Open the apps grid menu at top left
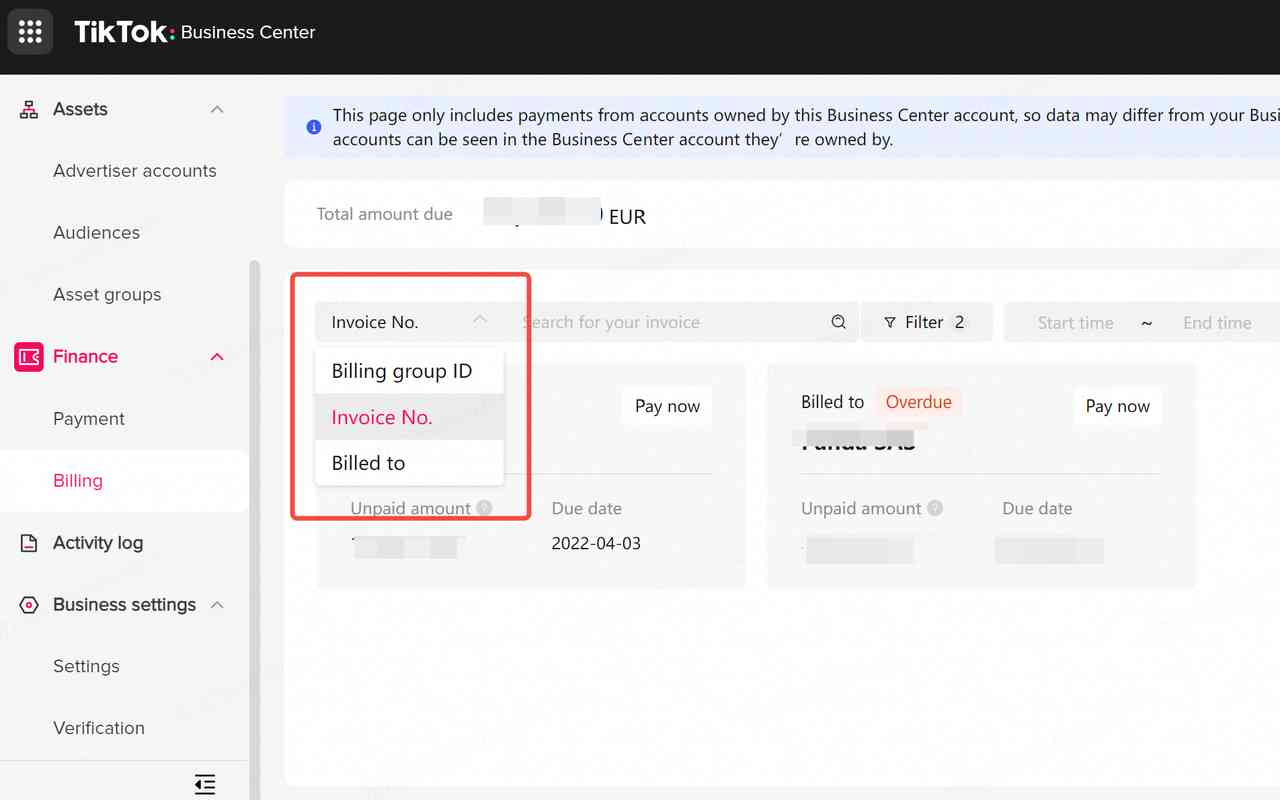This screenshot has height=800, width=1280. (x=30, y=31)
